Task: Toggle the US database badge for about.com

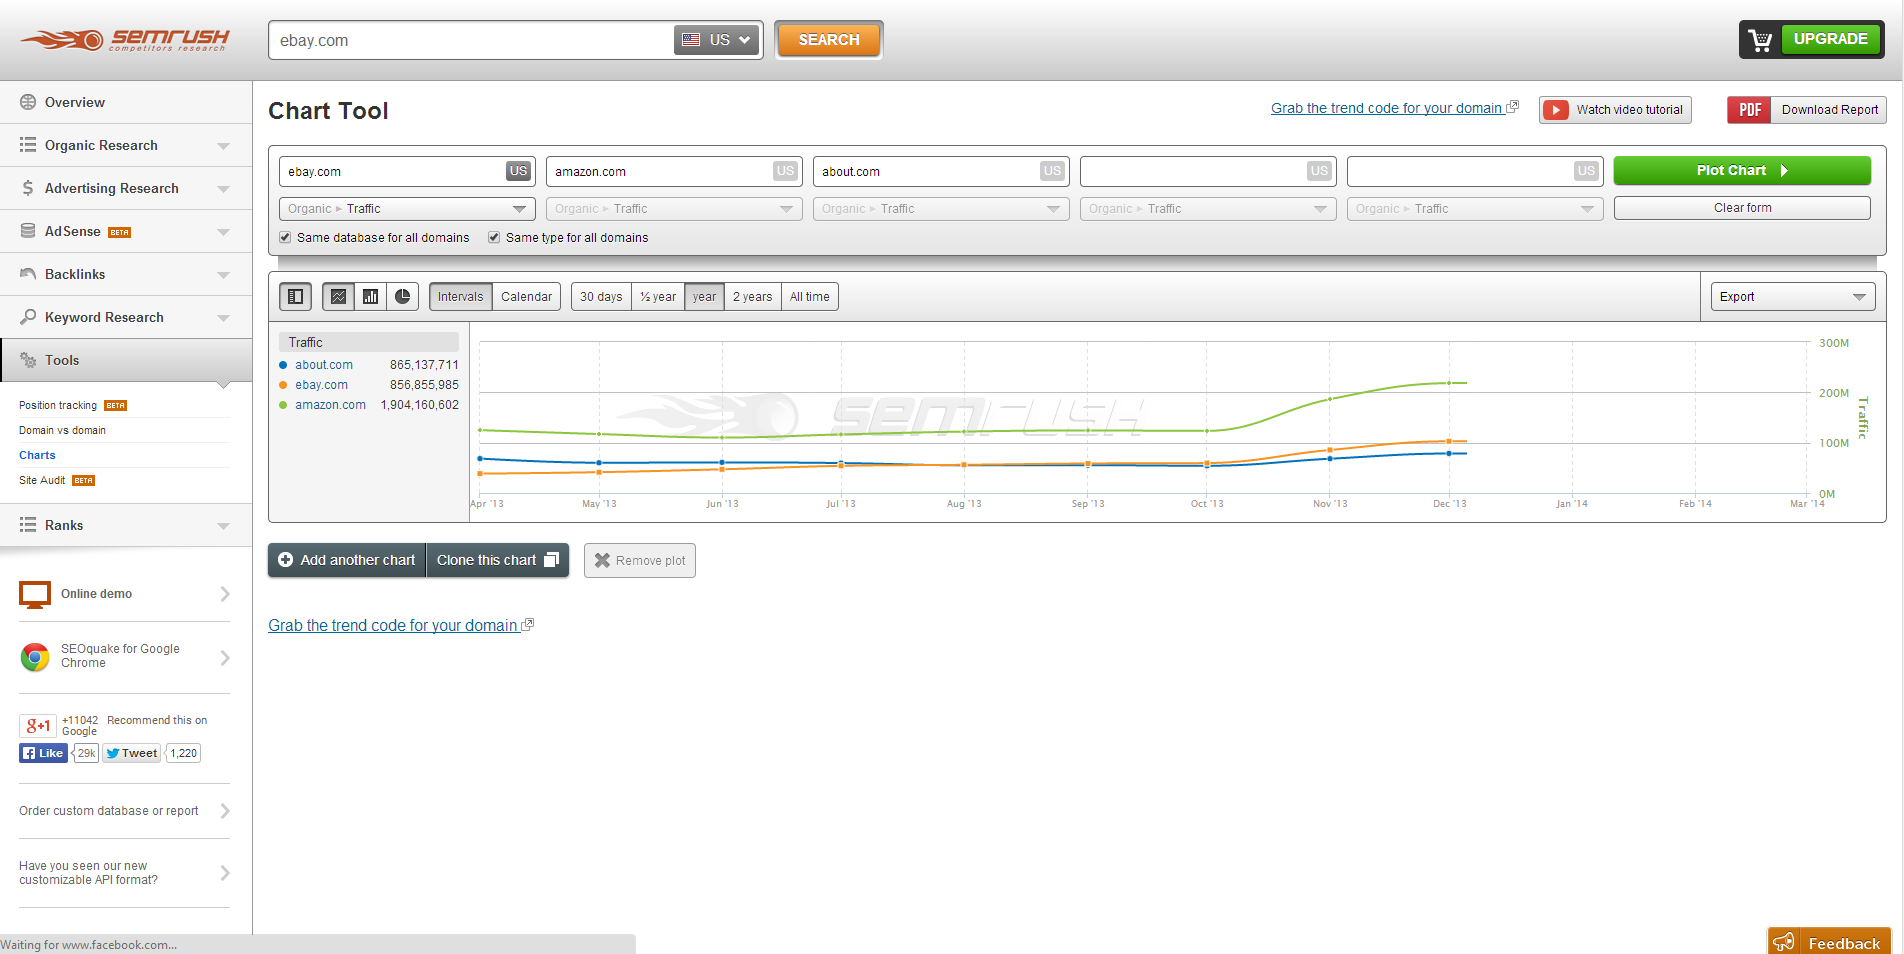Action: point(1052,171)
